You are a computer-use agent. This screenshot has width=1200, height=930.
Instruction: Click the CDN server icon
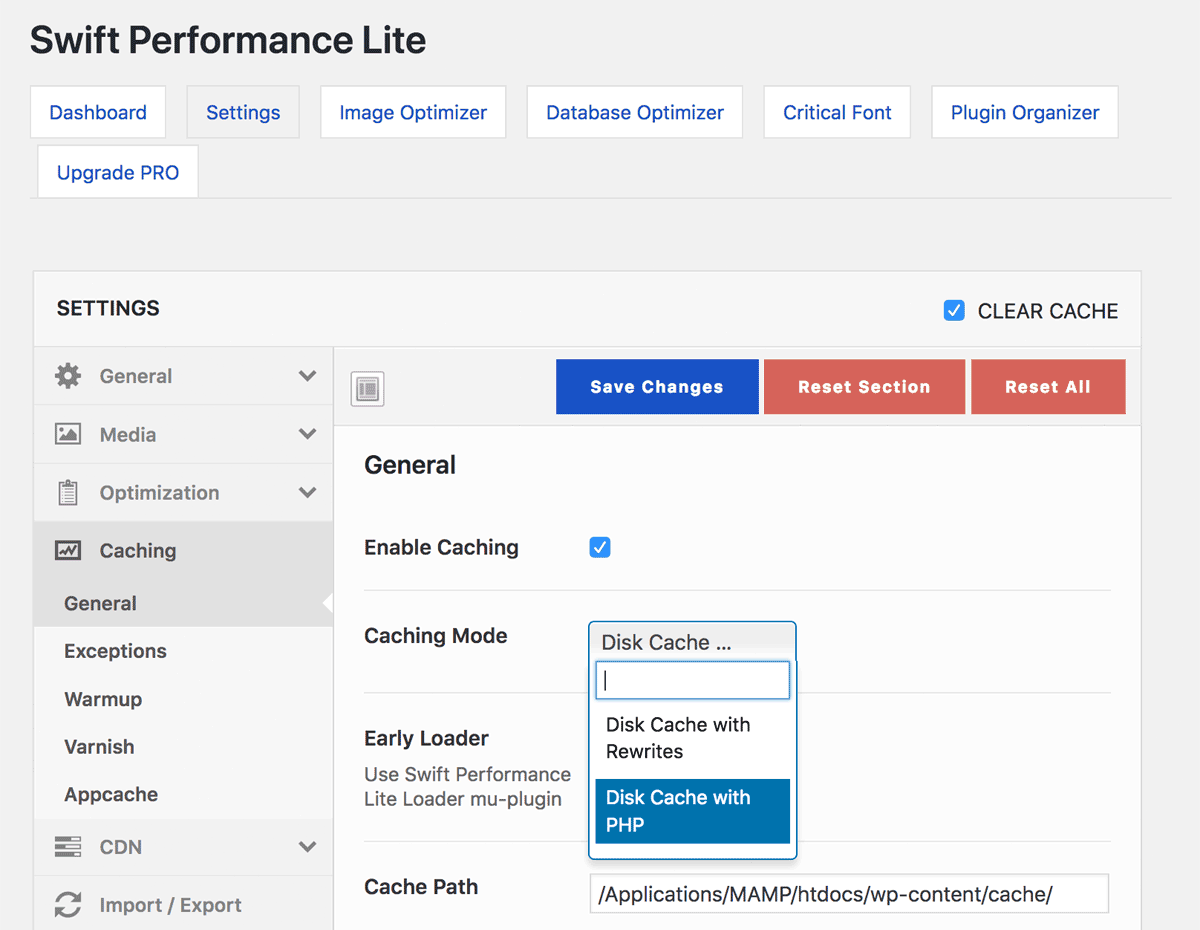tap(68, 847)
